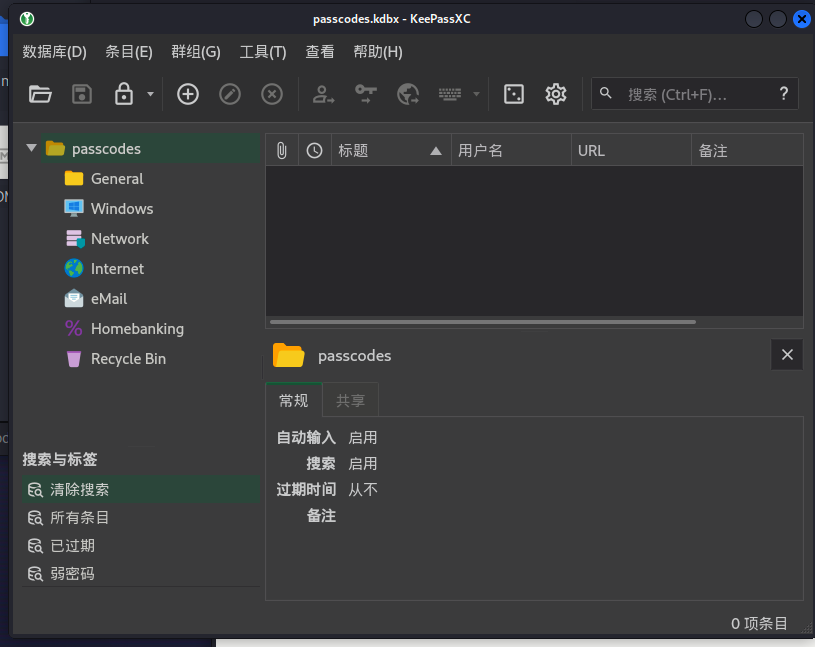Screen dimensions: 815x647
Task: Click the delete entry X icon
Action: coord(272,95)
